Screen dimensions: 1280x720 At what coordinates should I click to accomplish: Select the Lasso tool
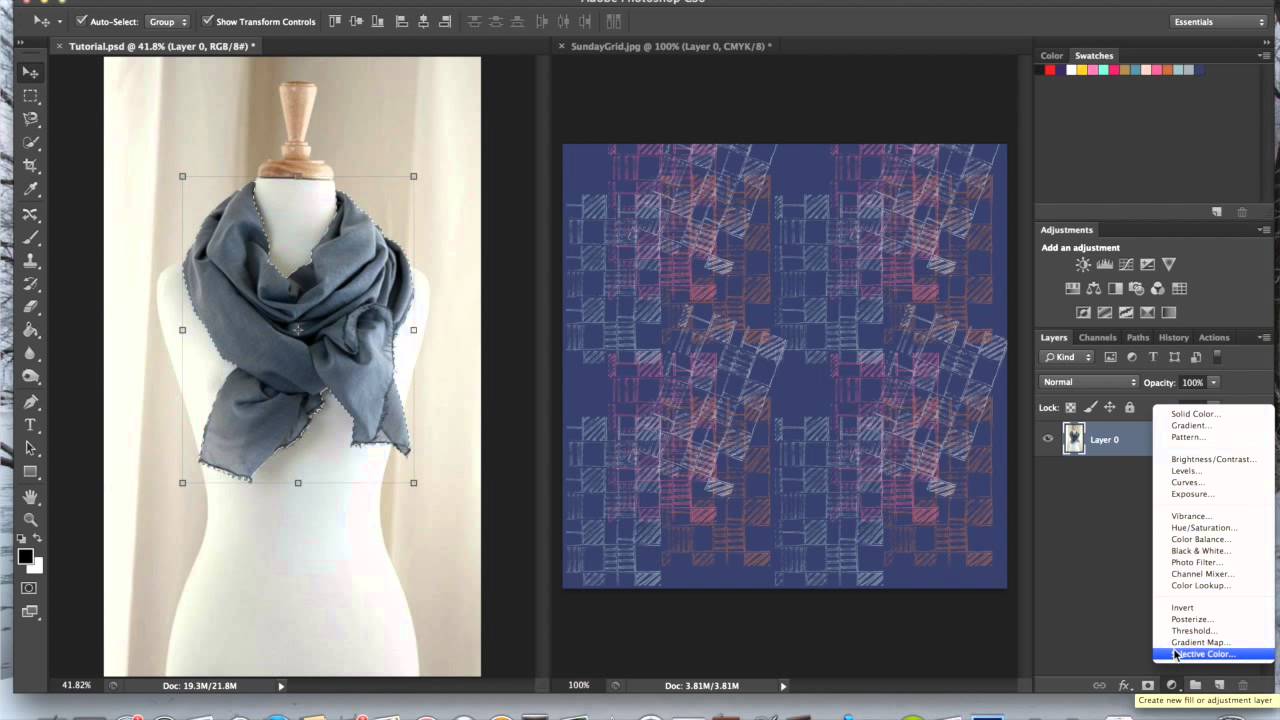[30, 119]
